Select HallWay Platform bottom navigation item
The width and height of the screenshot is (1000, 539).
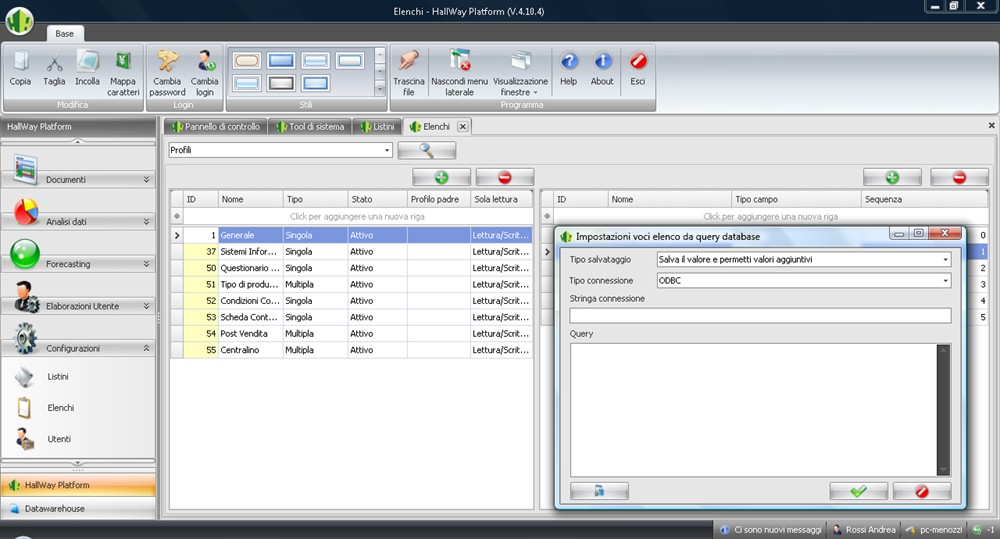(78, 485)
